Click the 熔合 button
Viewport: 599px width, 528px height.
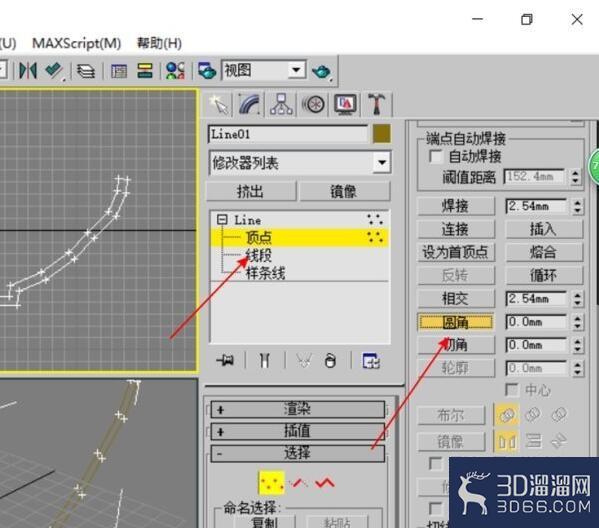[544, 252]
